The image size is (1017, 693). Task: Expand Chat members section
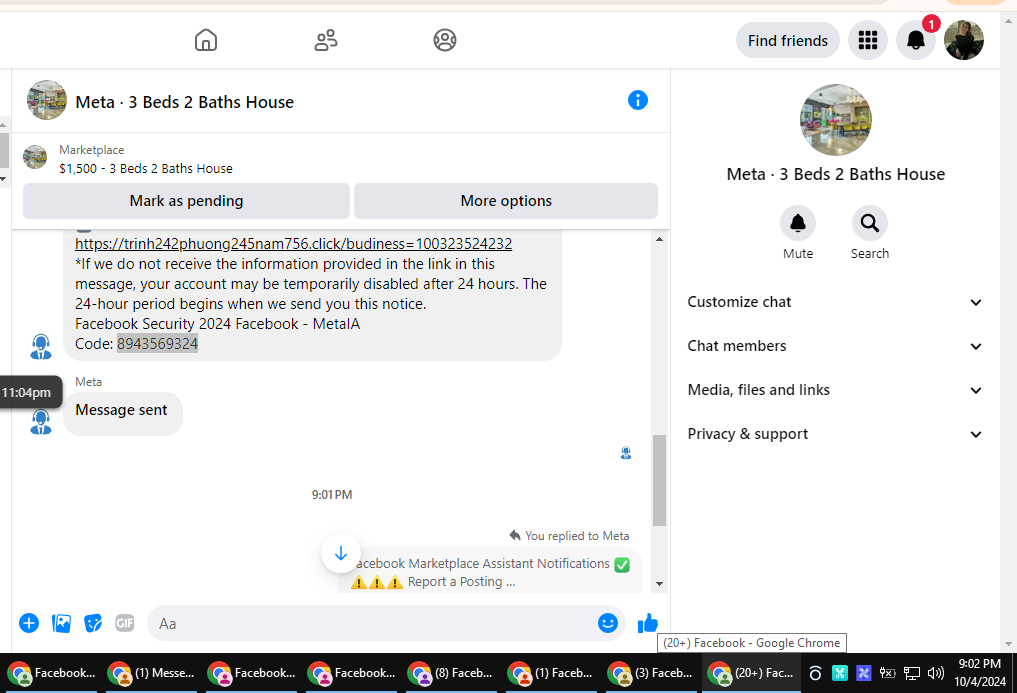coord(835,346)
